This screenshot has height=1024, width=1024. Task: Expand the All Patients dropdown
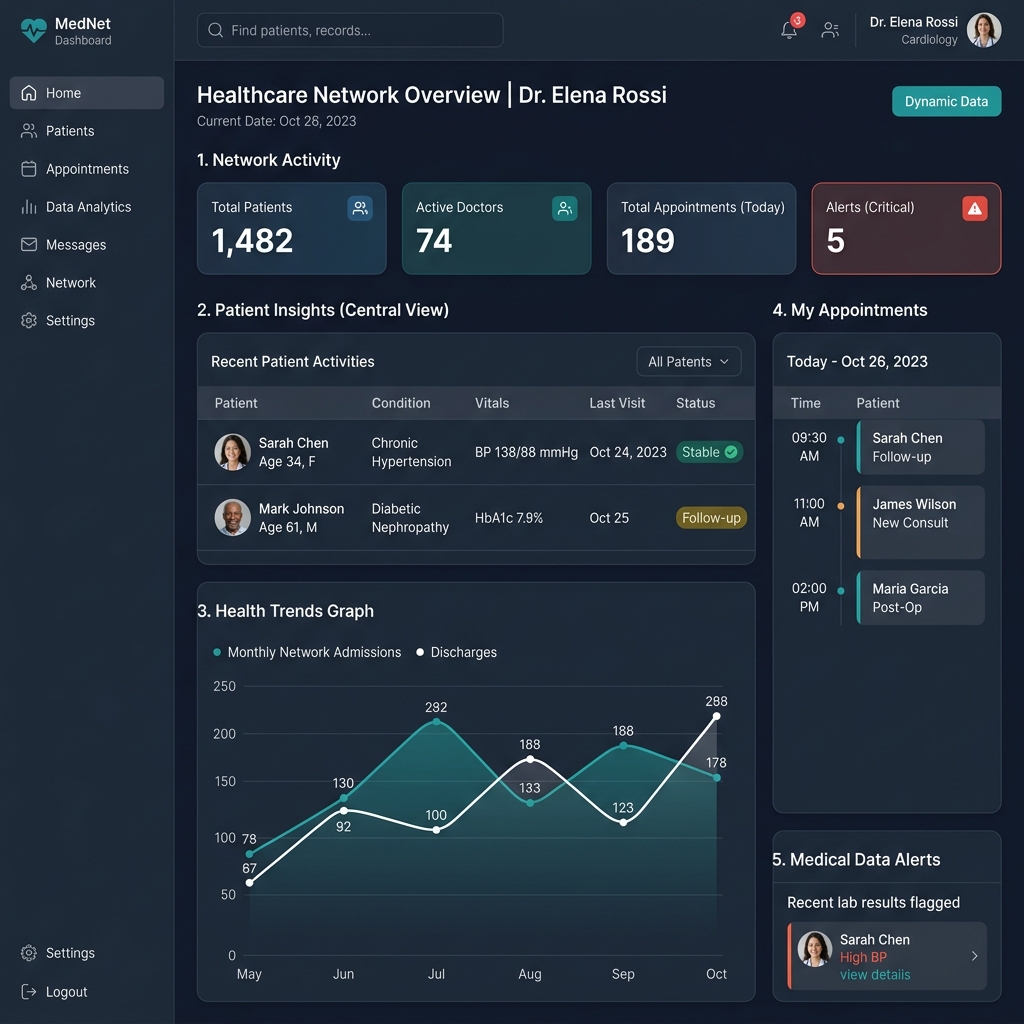(x=688, y=362)
